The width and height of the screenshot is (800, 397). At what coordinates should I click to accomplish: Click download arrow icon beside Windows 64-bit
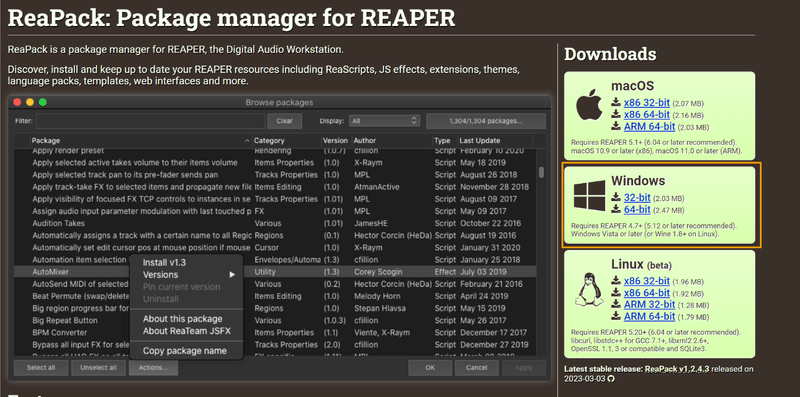[616, 209]
